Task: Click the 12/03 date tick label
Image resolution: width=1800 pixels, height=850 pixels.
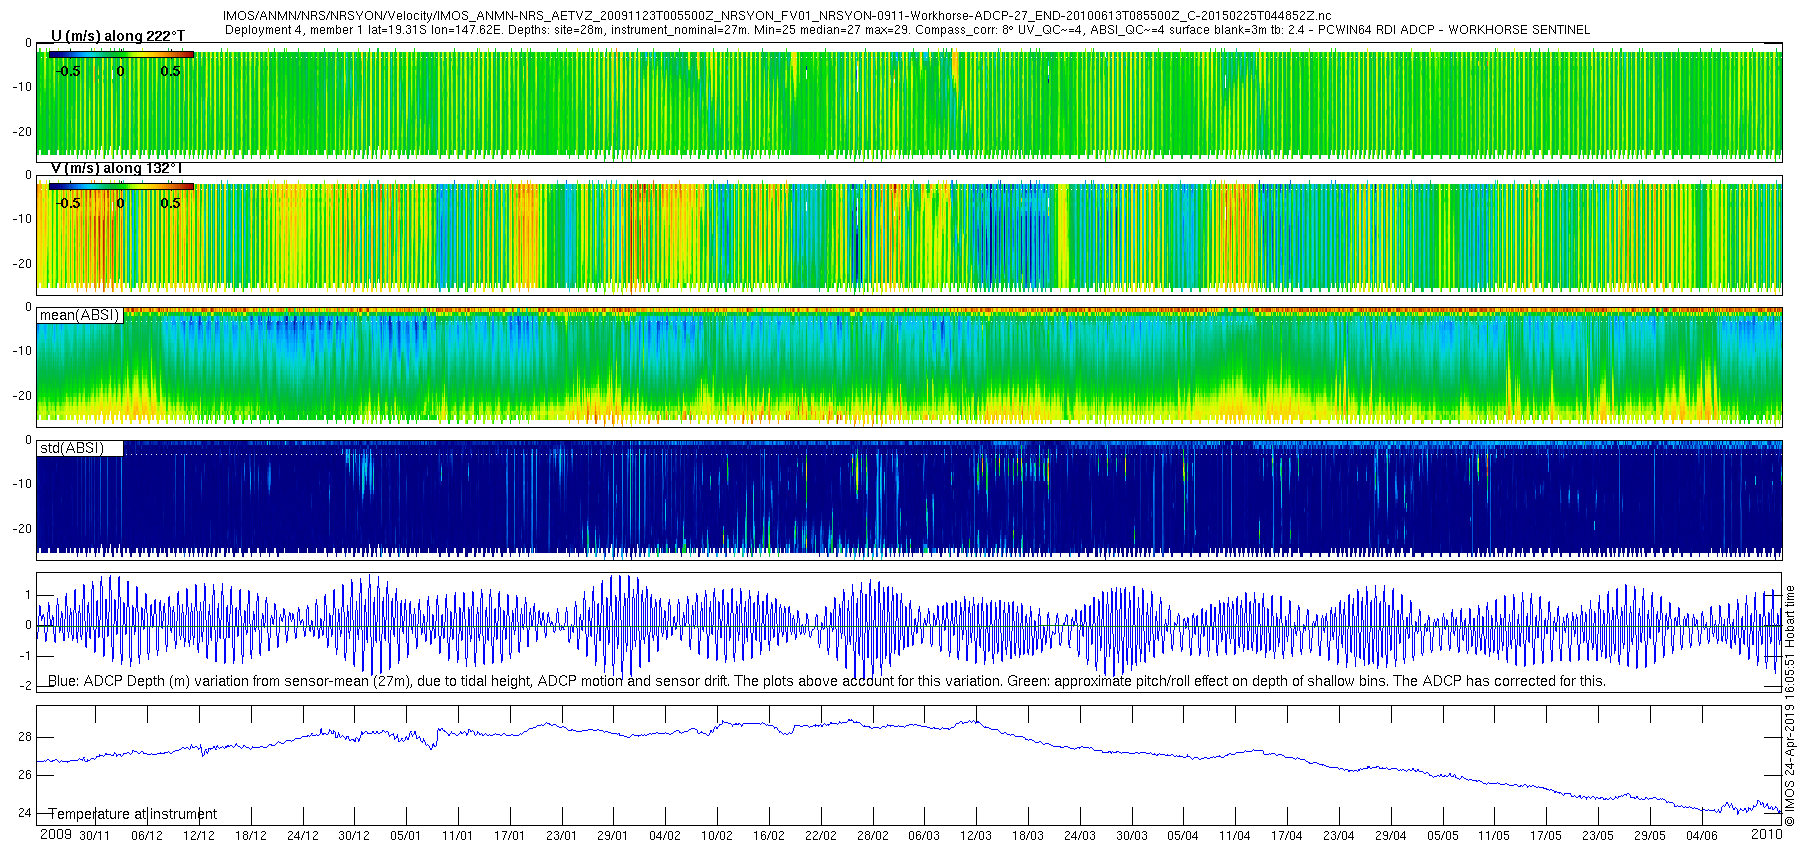Action: click(x=975, y=836)
